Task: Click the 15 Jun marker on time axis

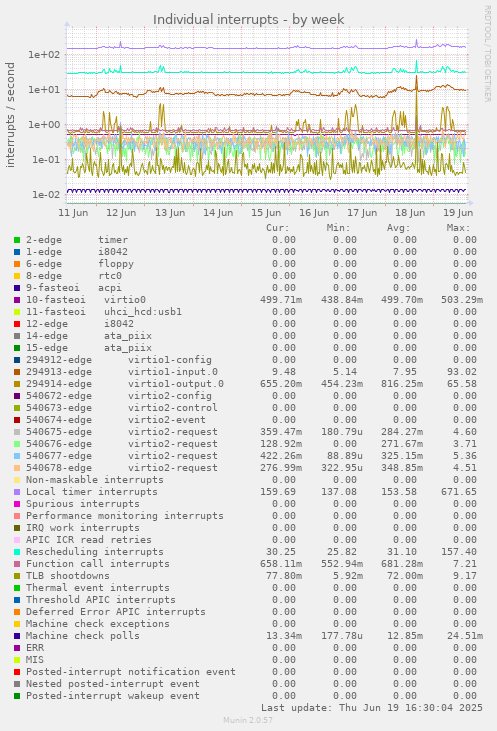Action: 266,213
